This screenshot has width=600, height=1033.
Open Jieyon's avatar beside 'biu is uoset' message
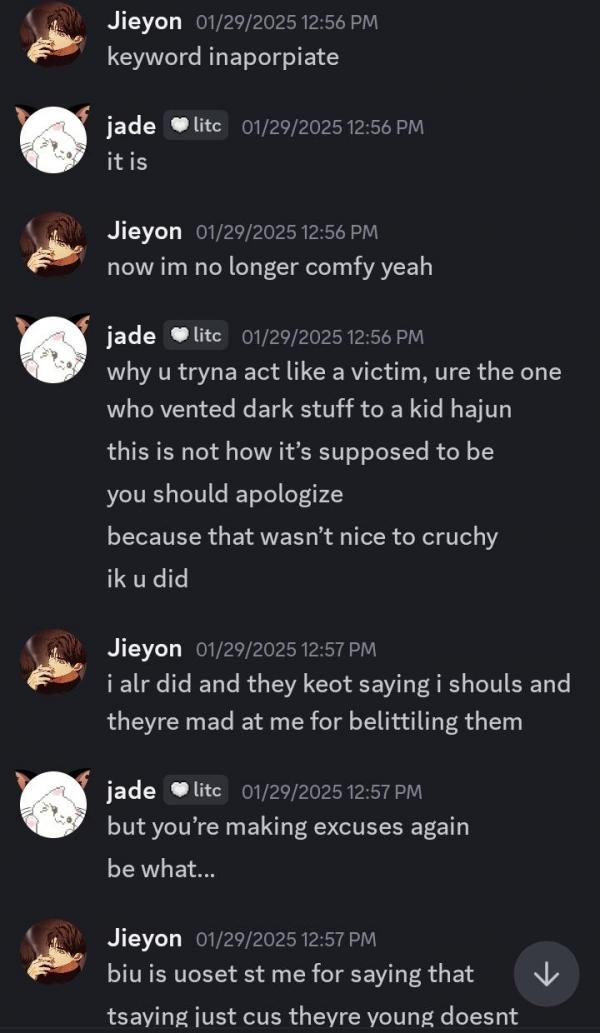click(53, 951)
